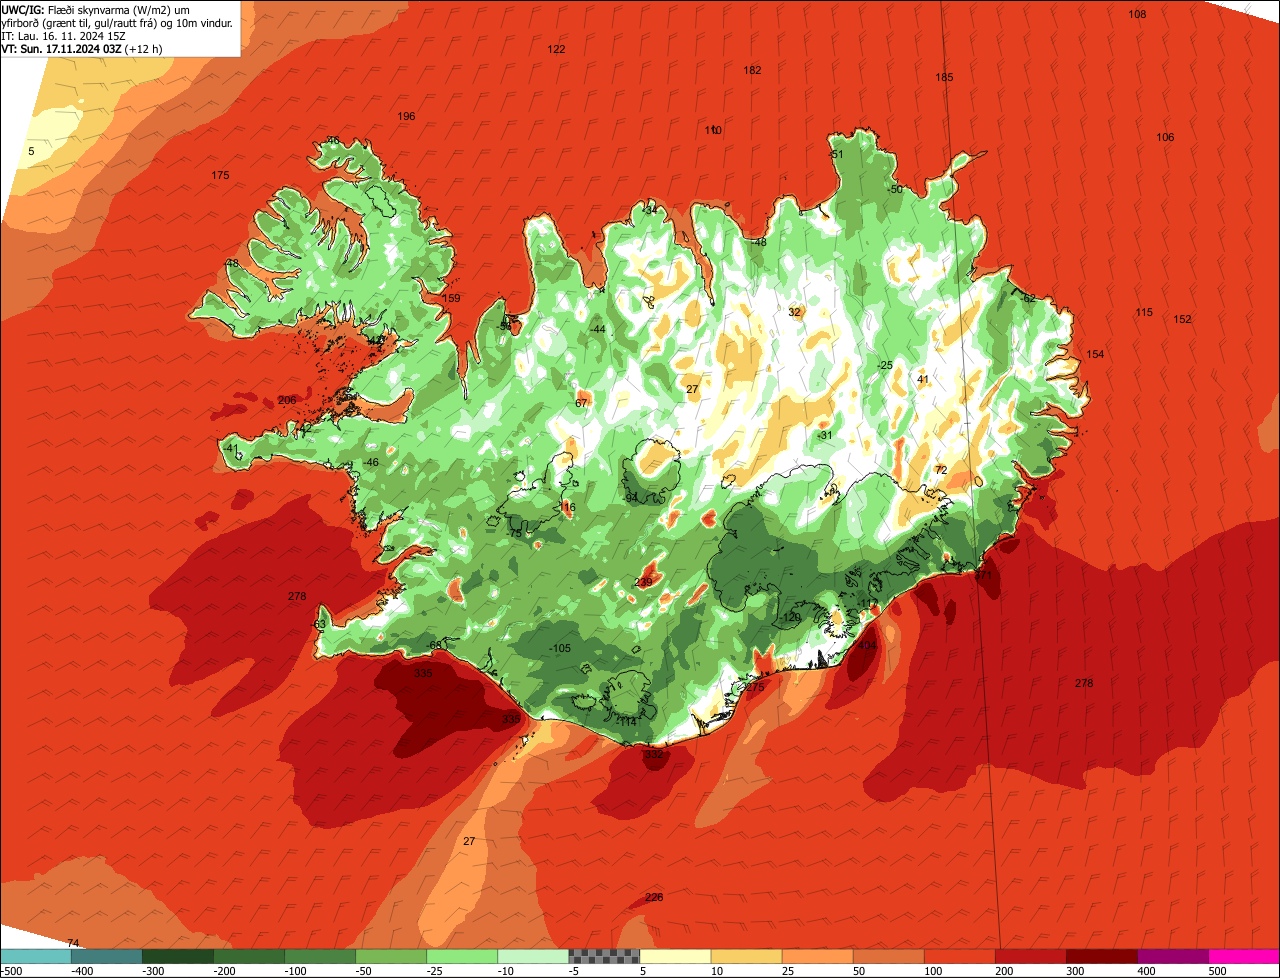
Task: Click the legend label '500'
Action: 1218,971
